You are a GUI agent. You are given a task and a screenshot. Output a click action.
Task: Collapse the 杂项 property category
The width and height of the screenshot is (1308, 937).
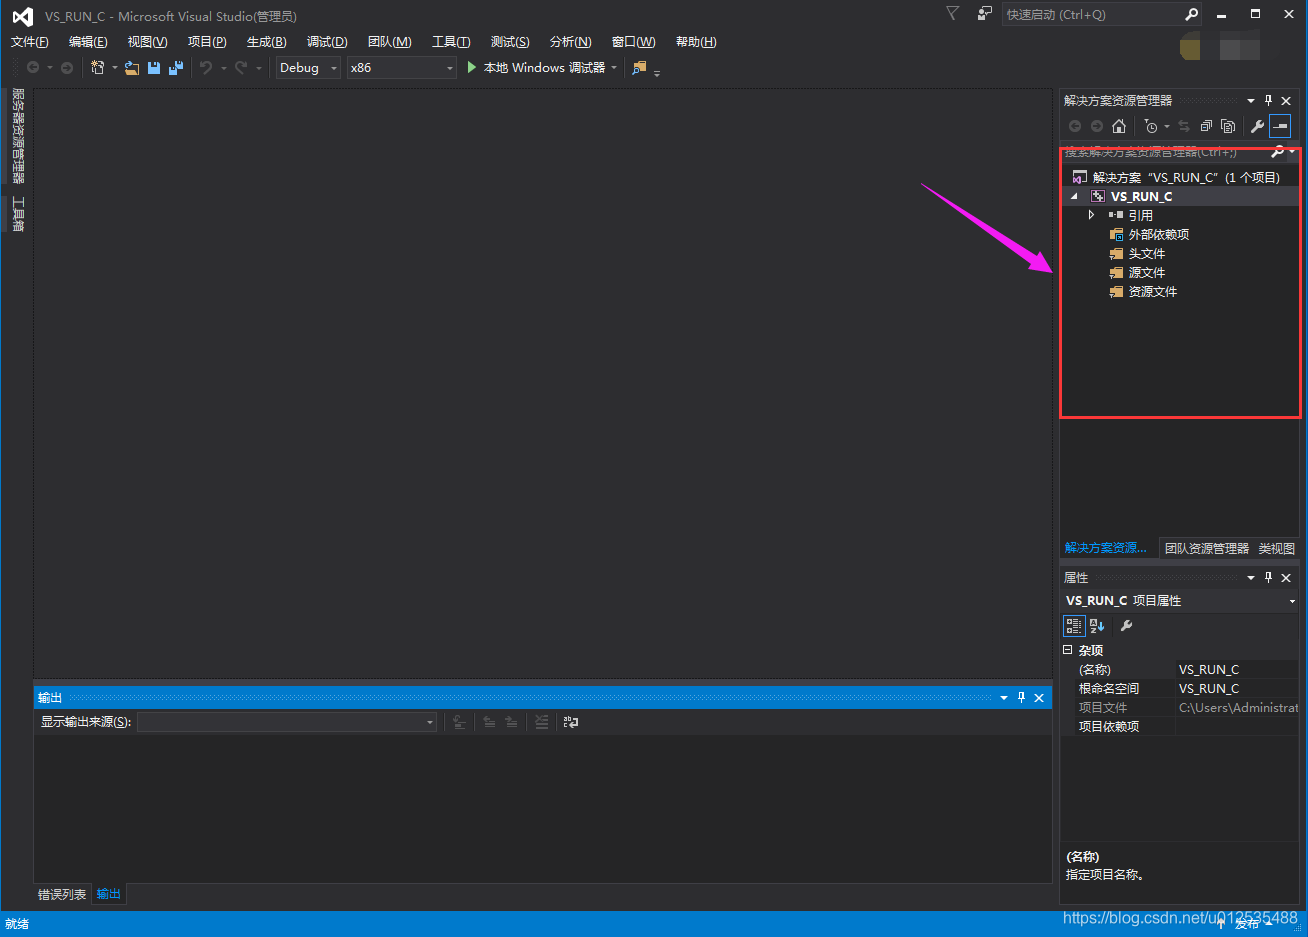(x=1068, y=650)
